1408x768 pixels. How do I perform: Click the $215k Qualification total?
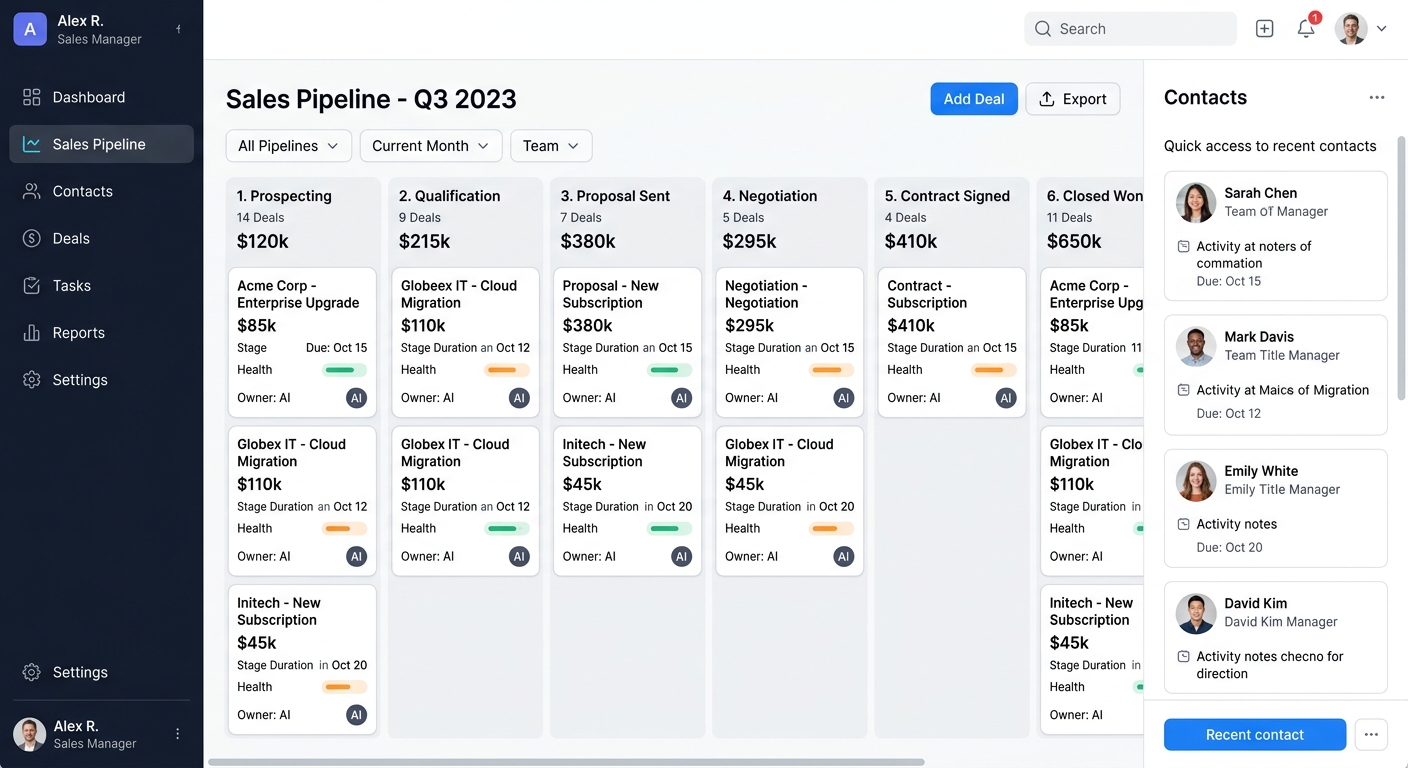(424, 241)
